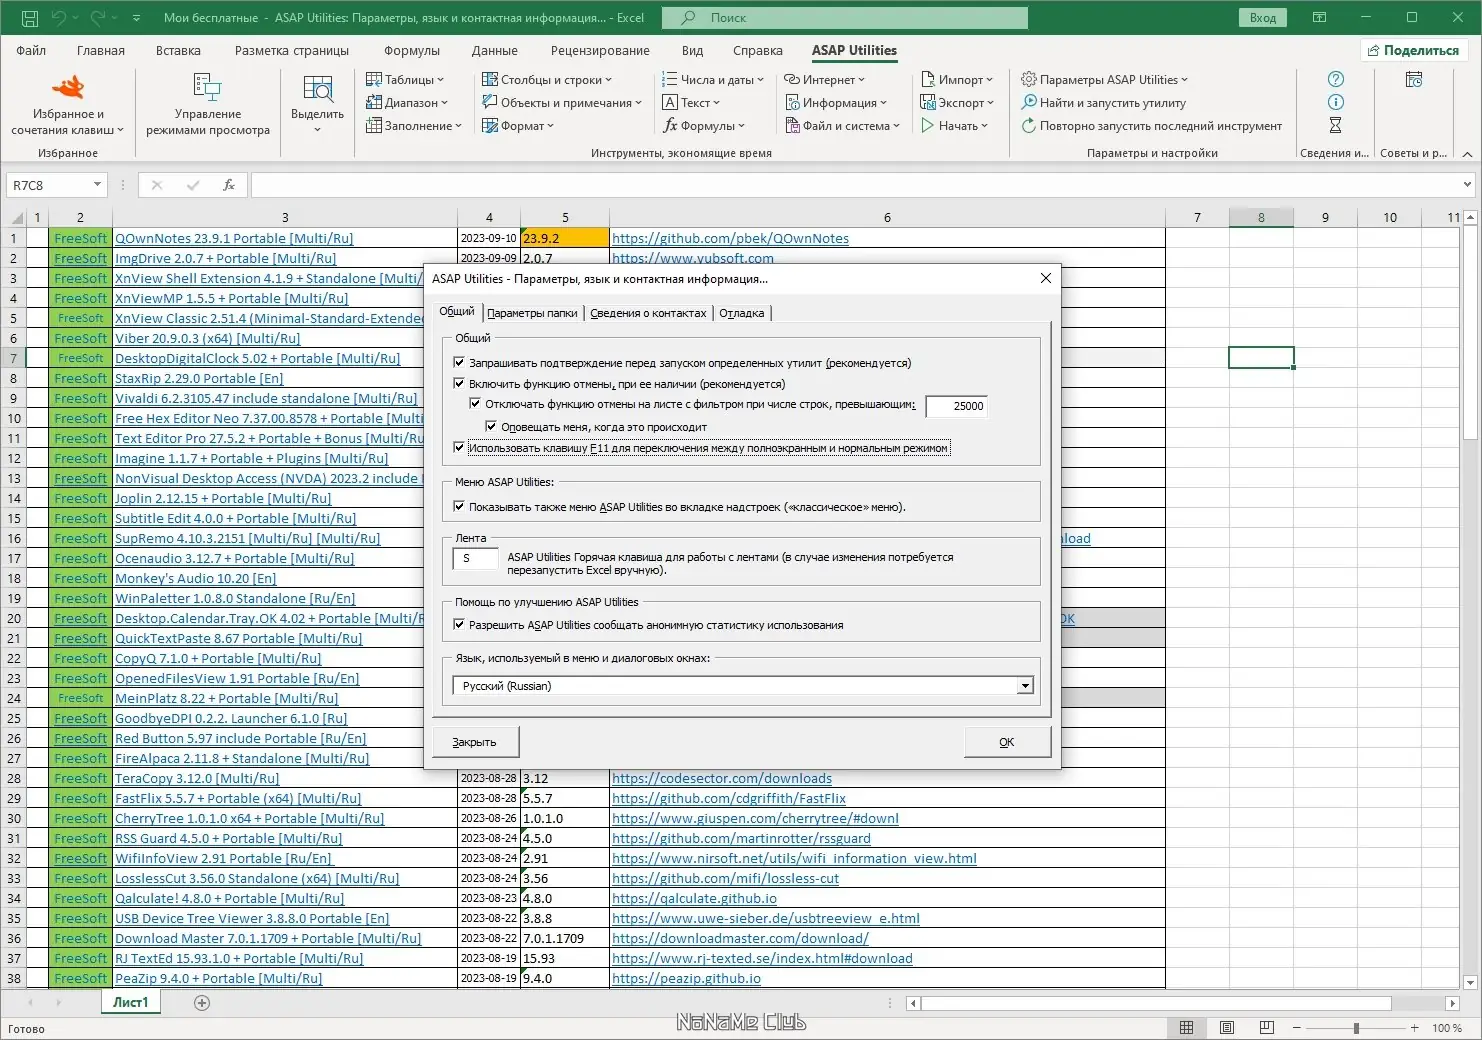This screenshot has width=1482, height=1040.
Task: Switch to Параметры папки dialog tab
Action: click(532, 313)
